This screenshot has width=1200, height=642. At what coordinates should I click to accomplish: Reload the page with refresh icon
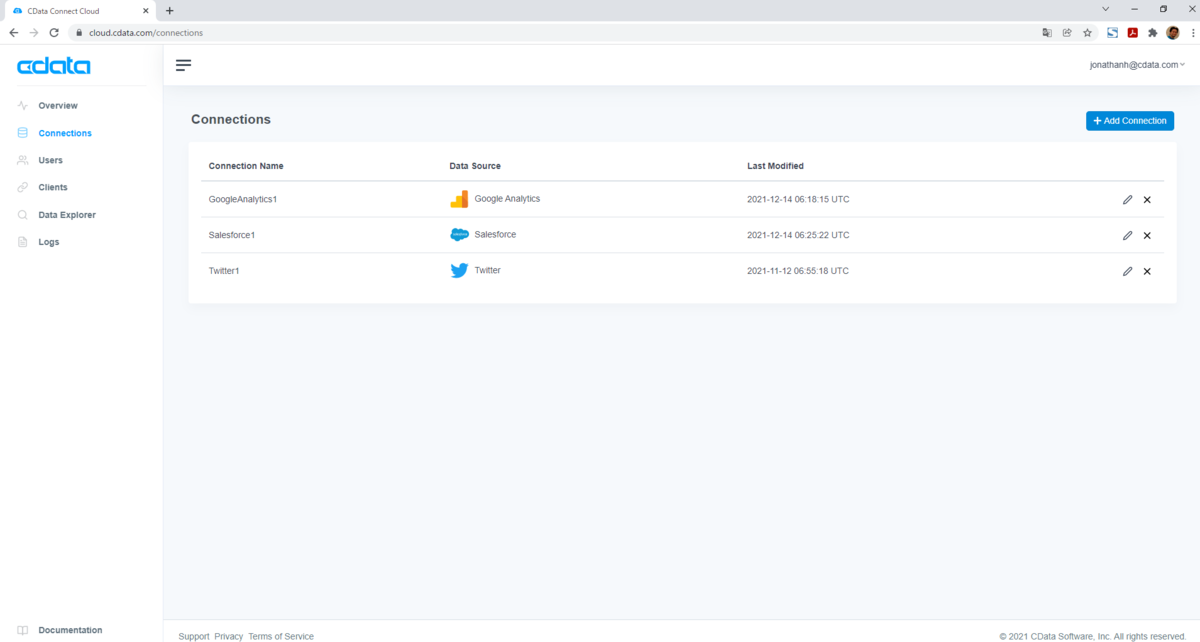coord(54,32)
